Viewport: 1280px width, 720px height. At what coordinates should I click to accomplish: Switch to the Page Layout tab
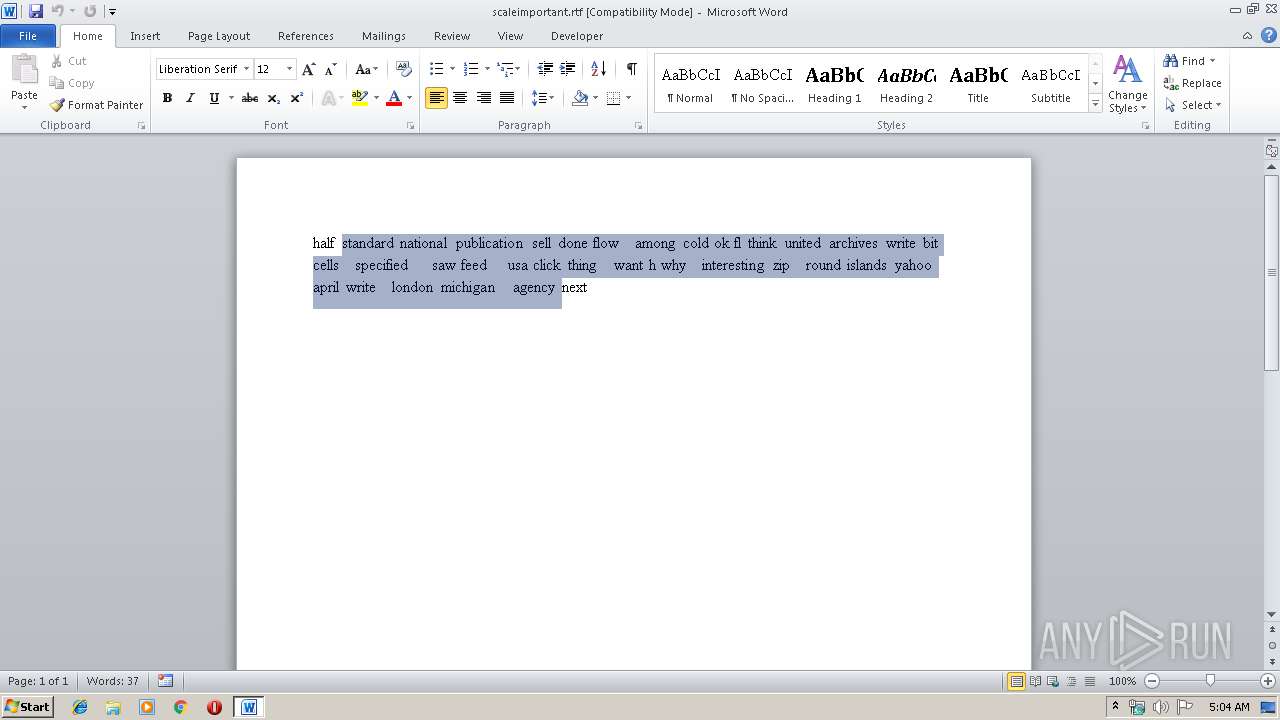(x=219, y=36)
